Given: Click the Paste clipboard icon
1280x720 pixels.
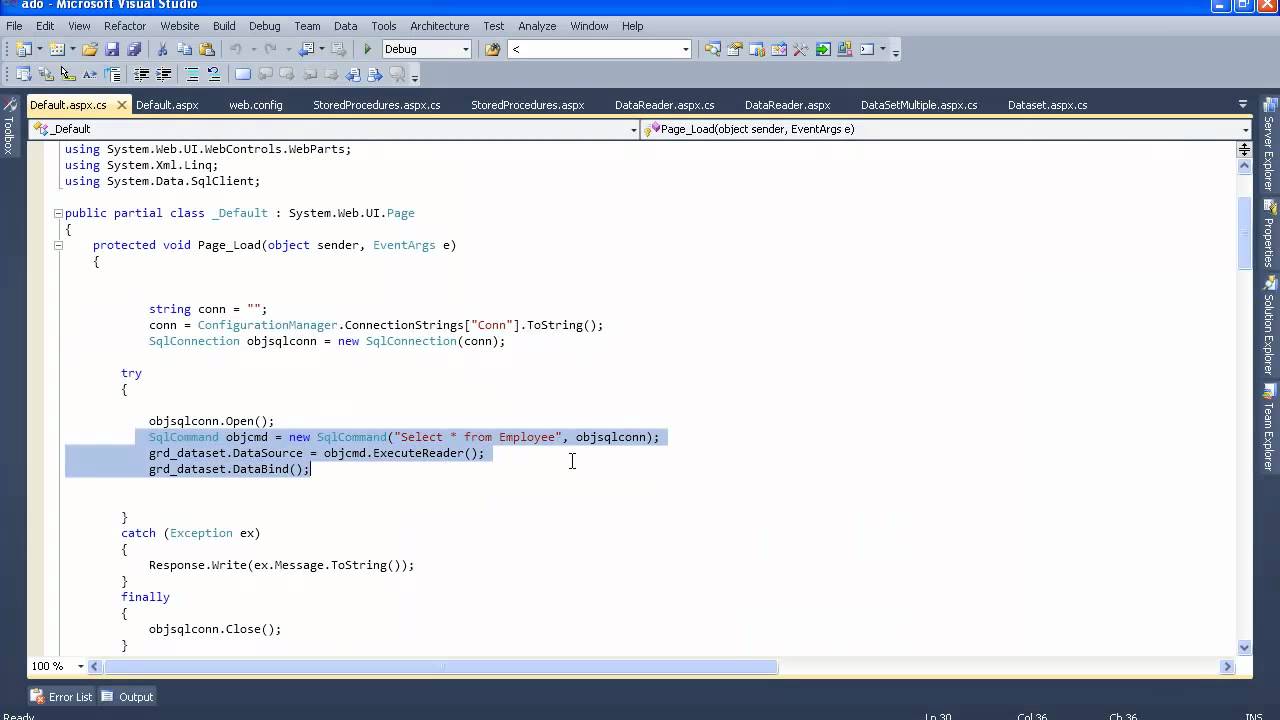Looking at the screenshot, I should click(207, 49).
